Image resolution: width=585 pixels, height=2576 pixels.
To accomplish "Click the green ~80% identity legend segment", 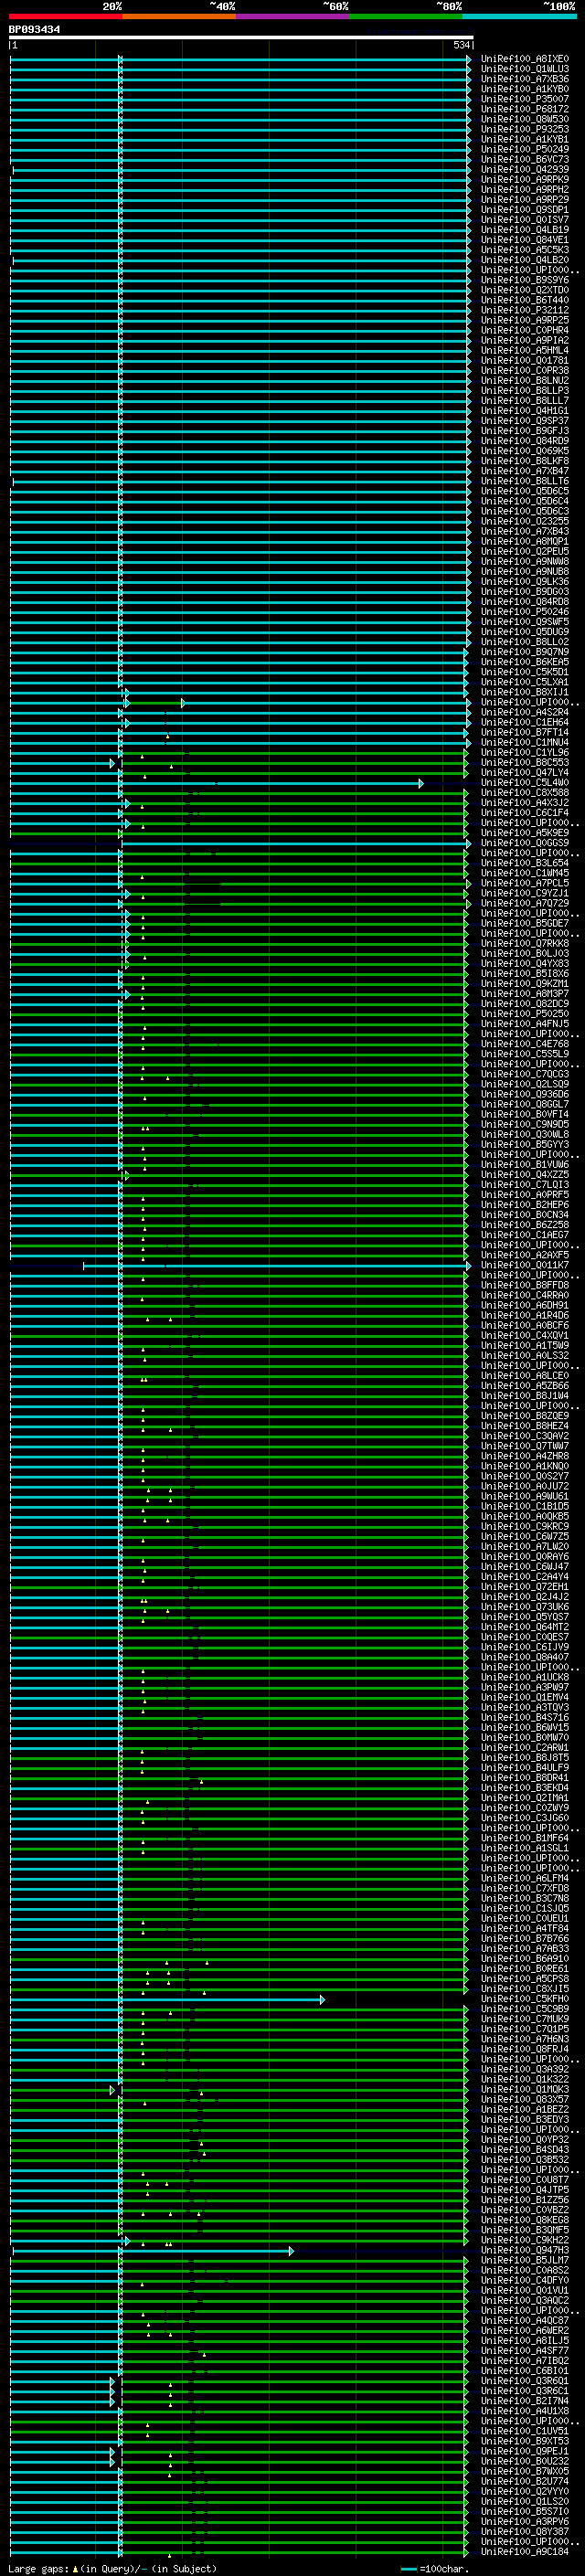I will [405, 16].
